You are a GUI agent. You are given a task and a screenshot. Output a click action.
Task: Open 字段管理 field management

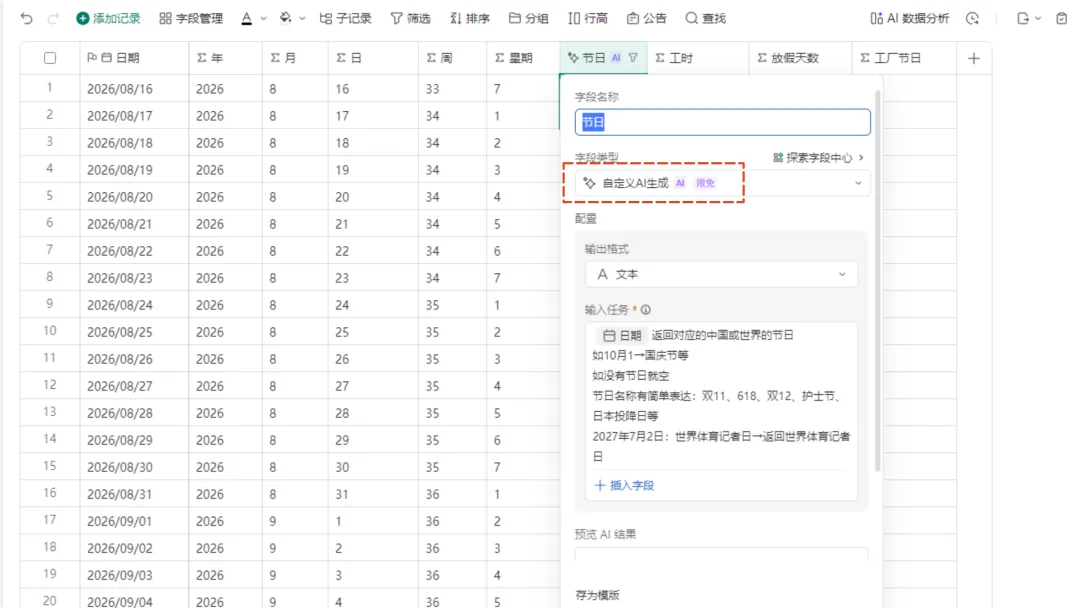[191, 19]
